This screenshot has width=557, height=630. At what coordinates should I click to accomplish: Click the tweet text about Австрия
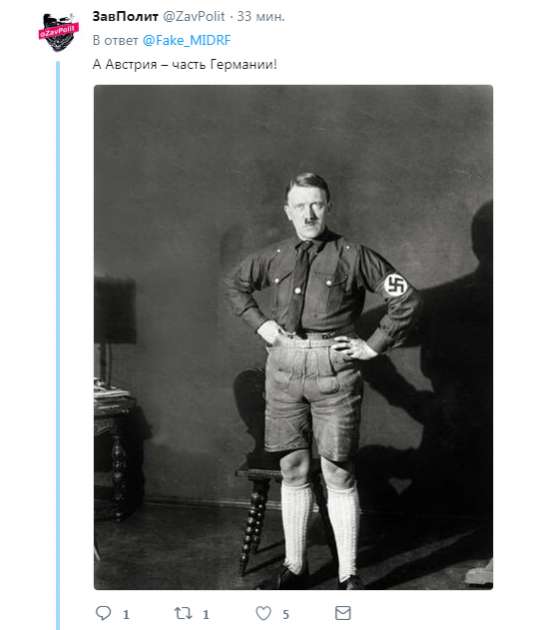click(185, 64)
